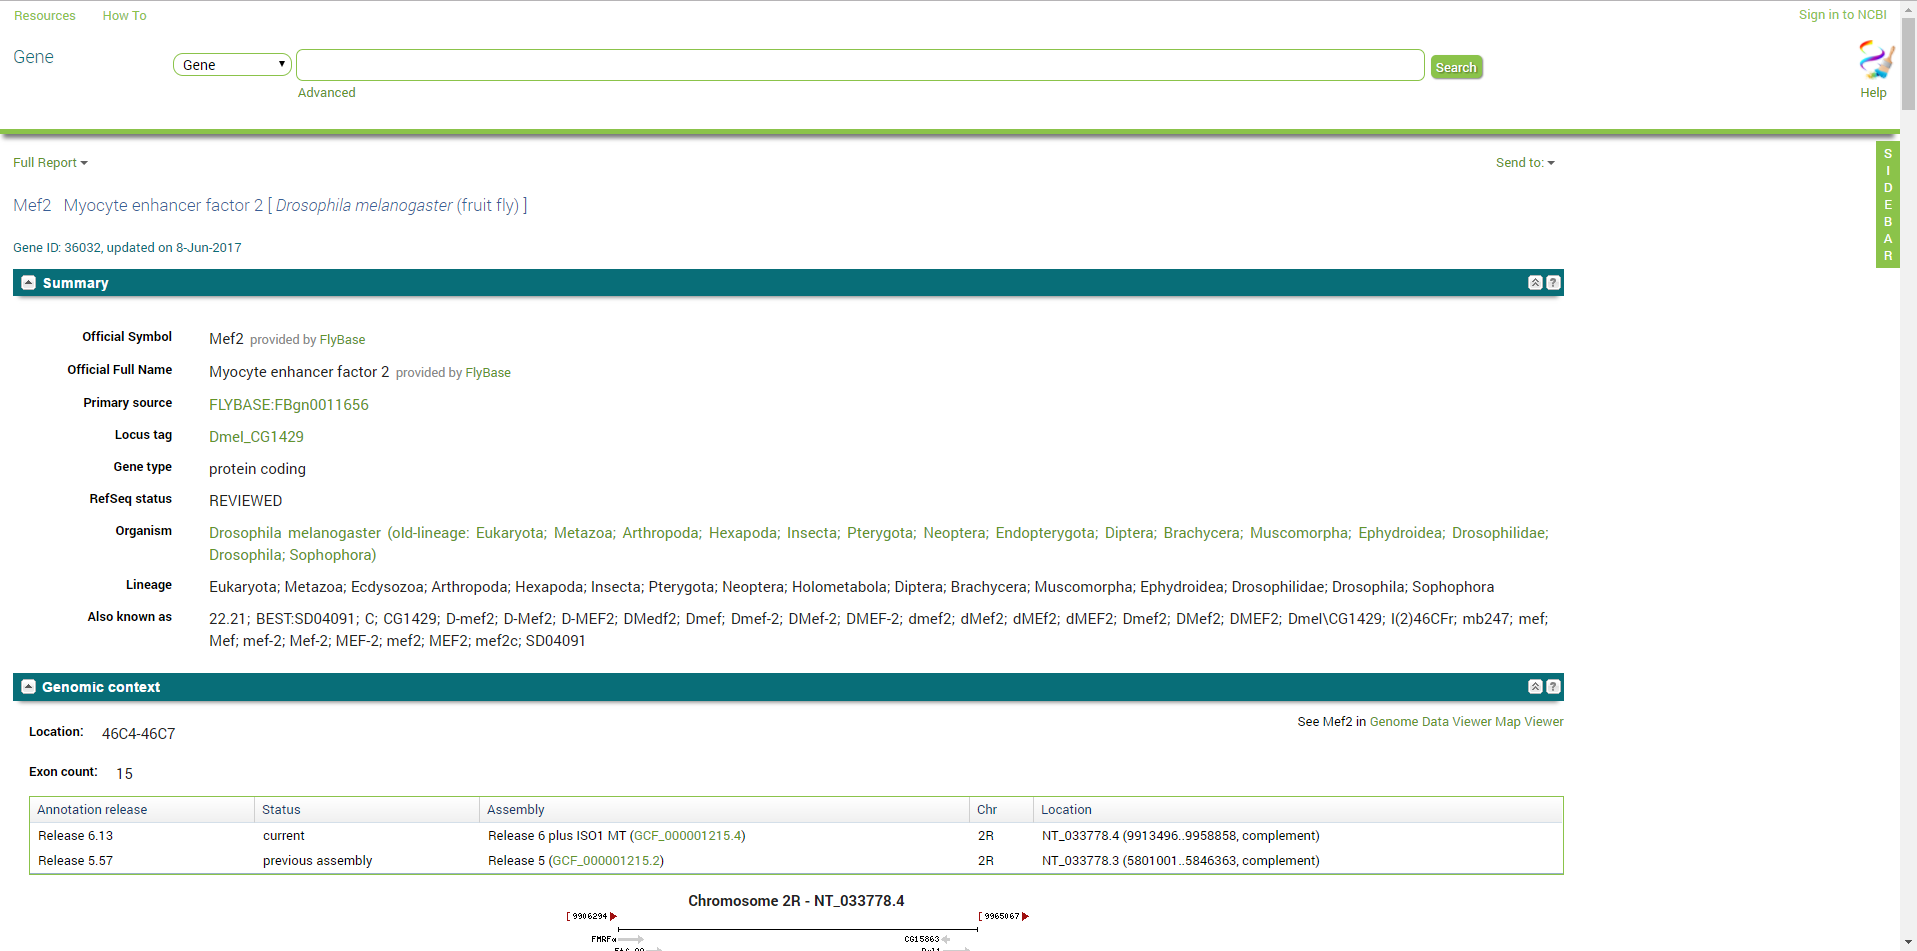Open Map Viewer link

click(x=1529, y=722)
